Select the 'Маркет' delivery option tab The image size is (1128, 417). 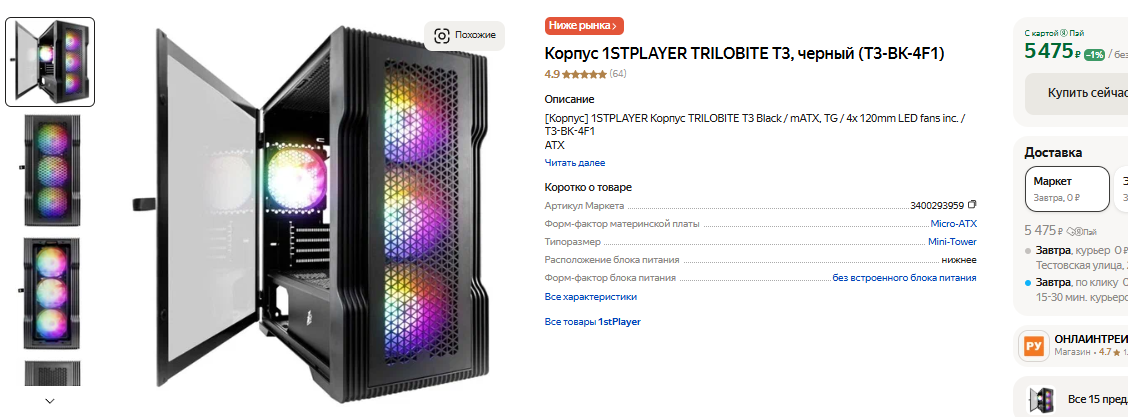(x=1068, y=189)
